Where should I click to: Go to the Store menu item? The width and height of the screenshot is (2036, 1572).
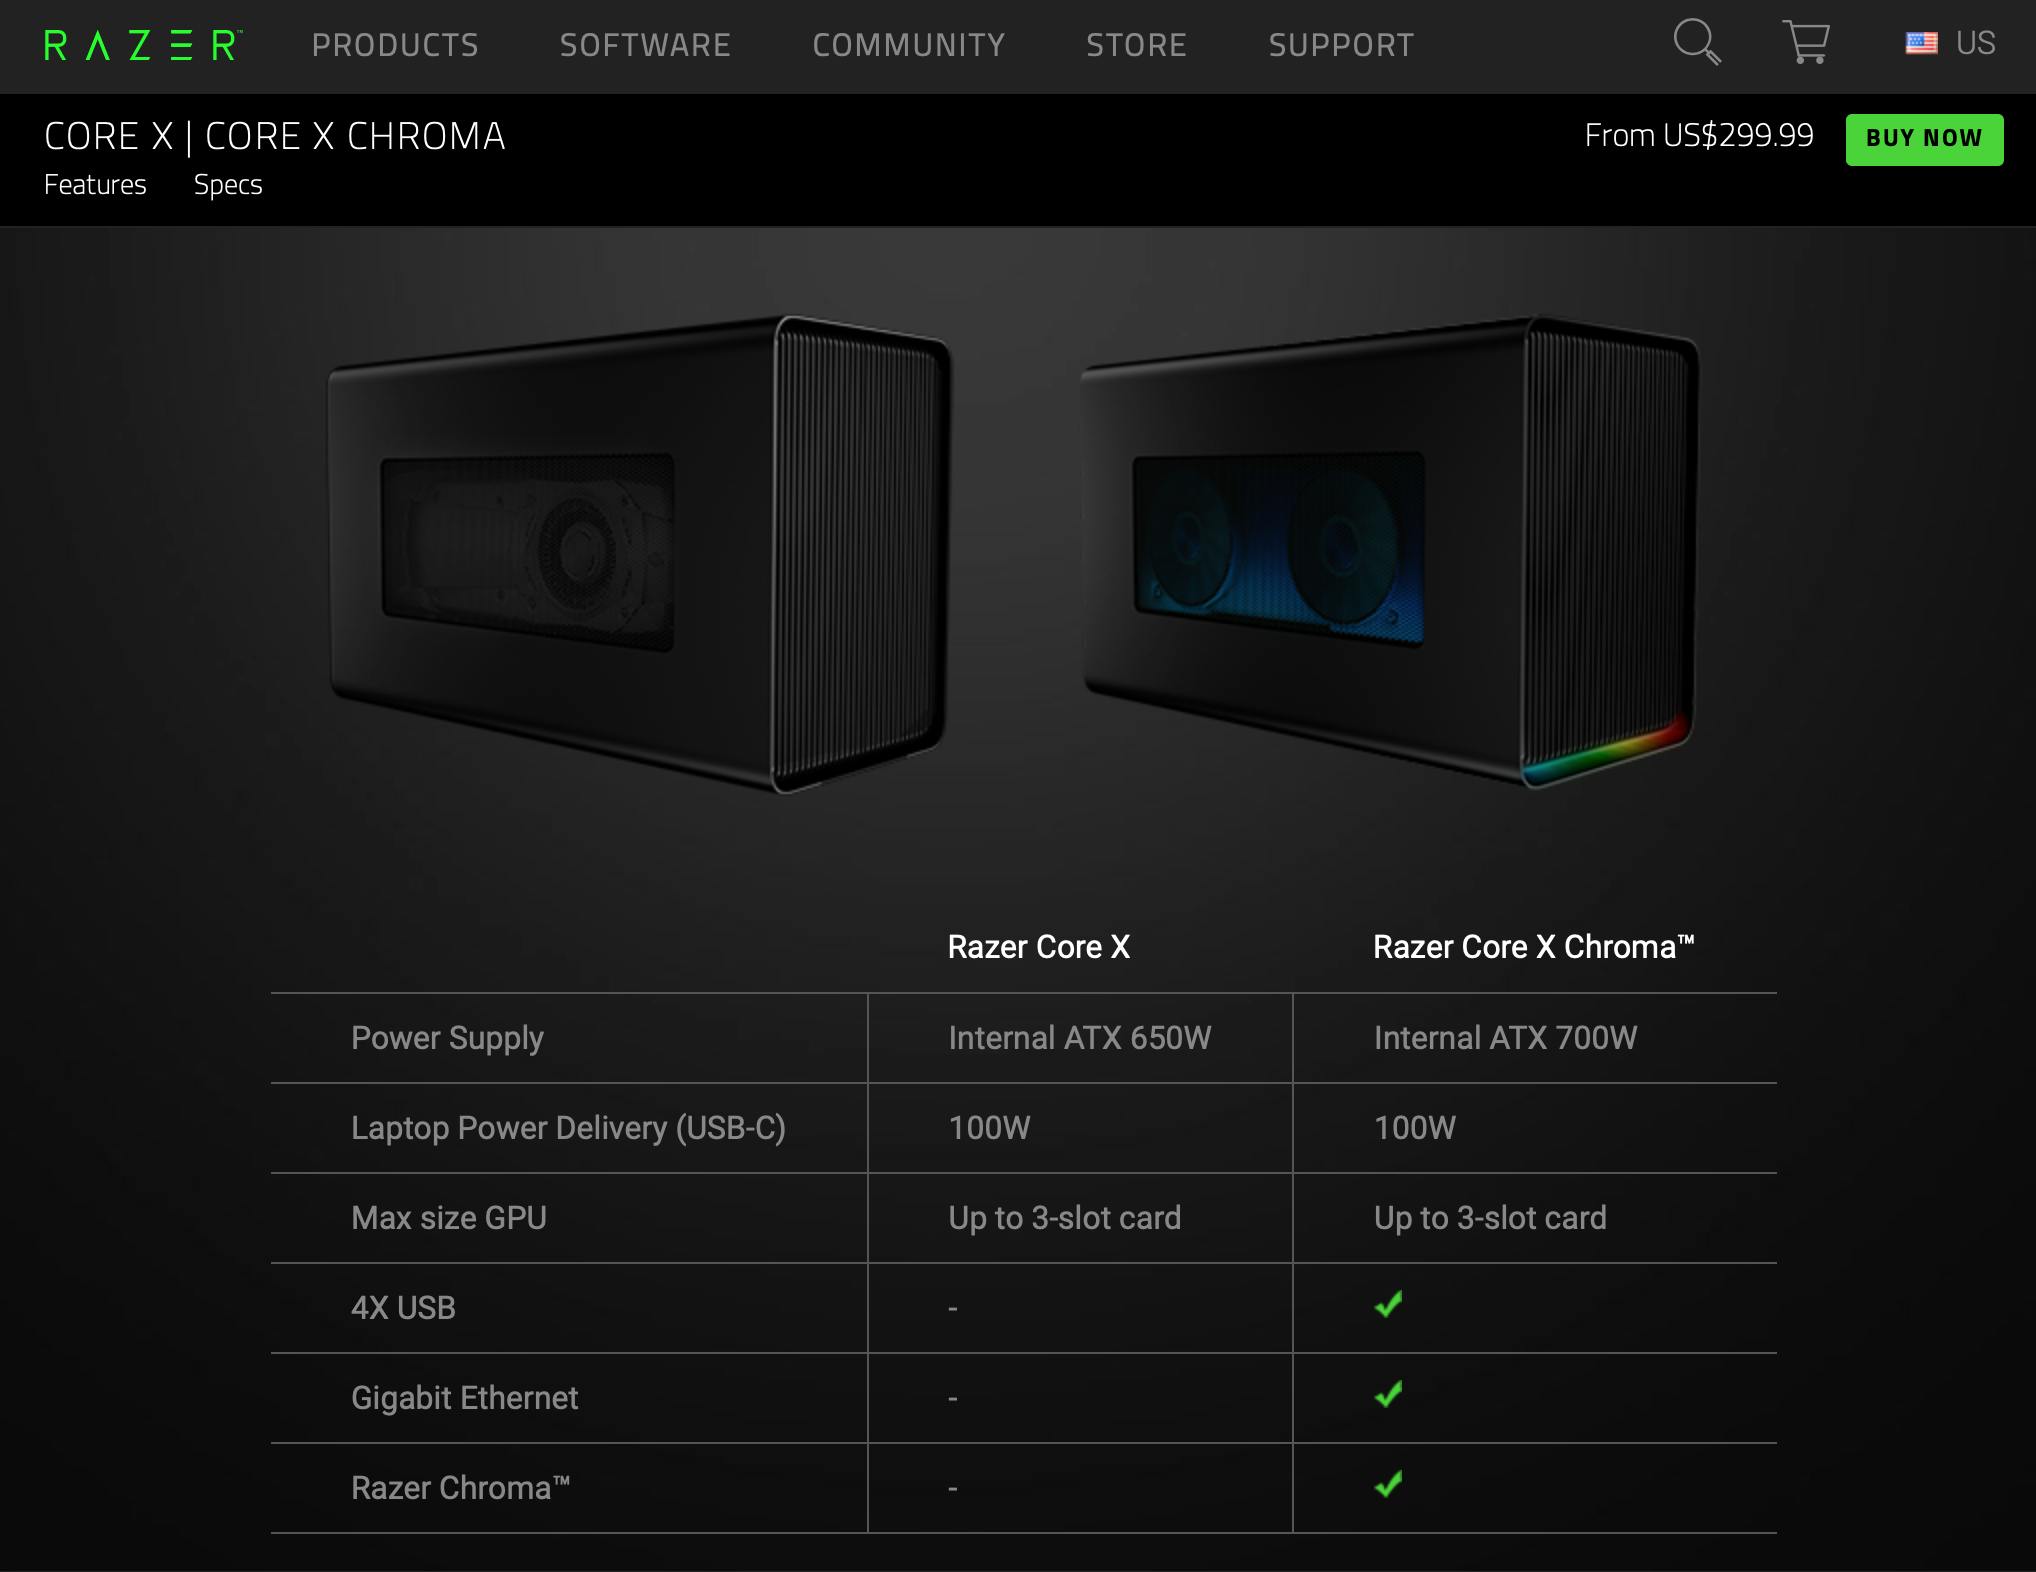coord(1136,45)
